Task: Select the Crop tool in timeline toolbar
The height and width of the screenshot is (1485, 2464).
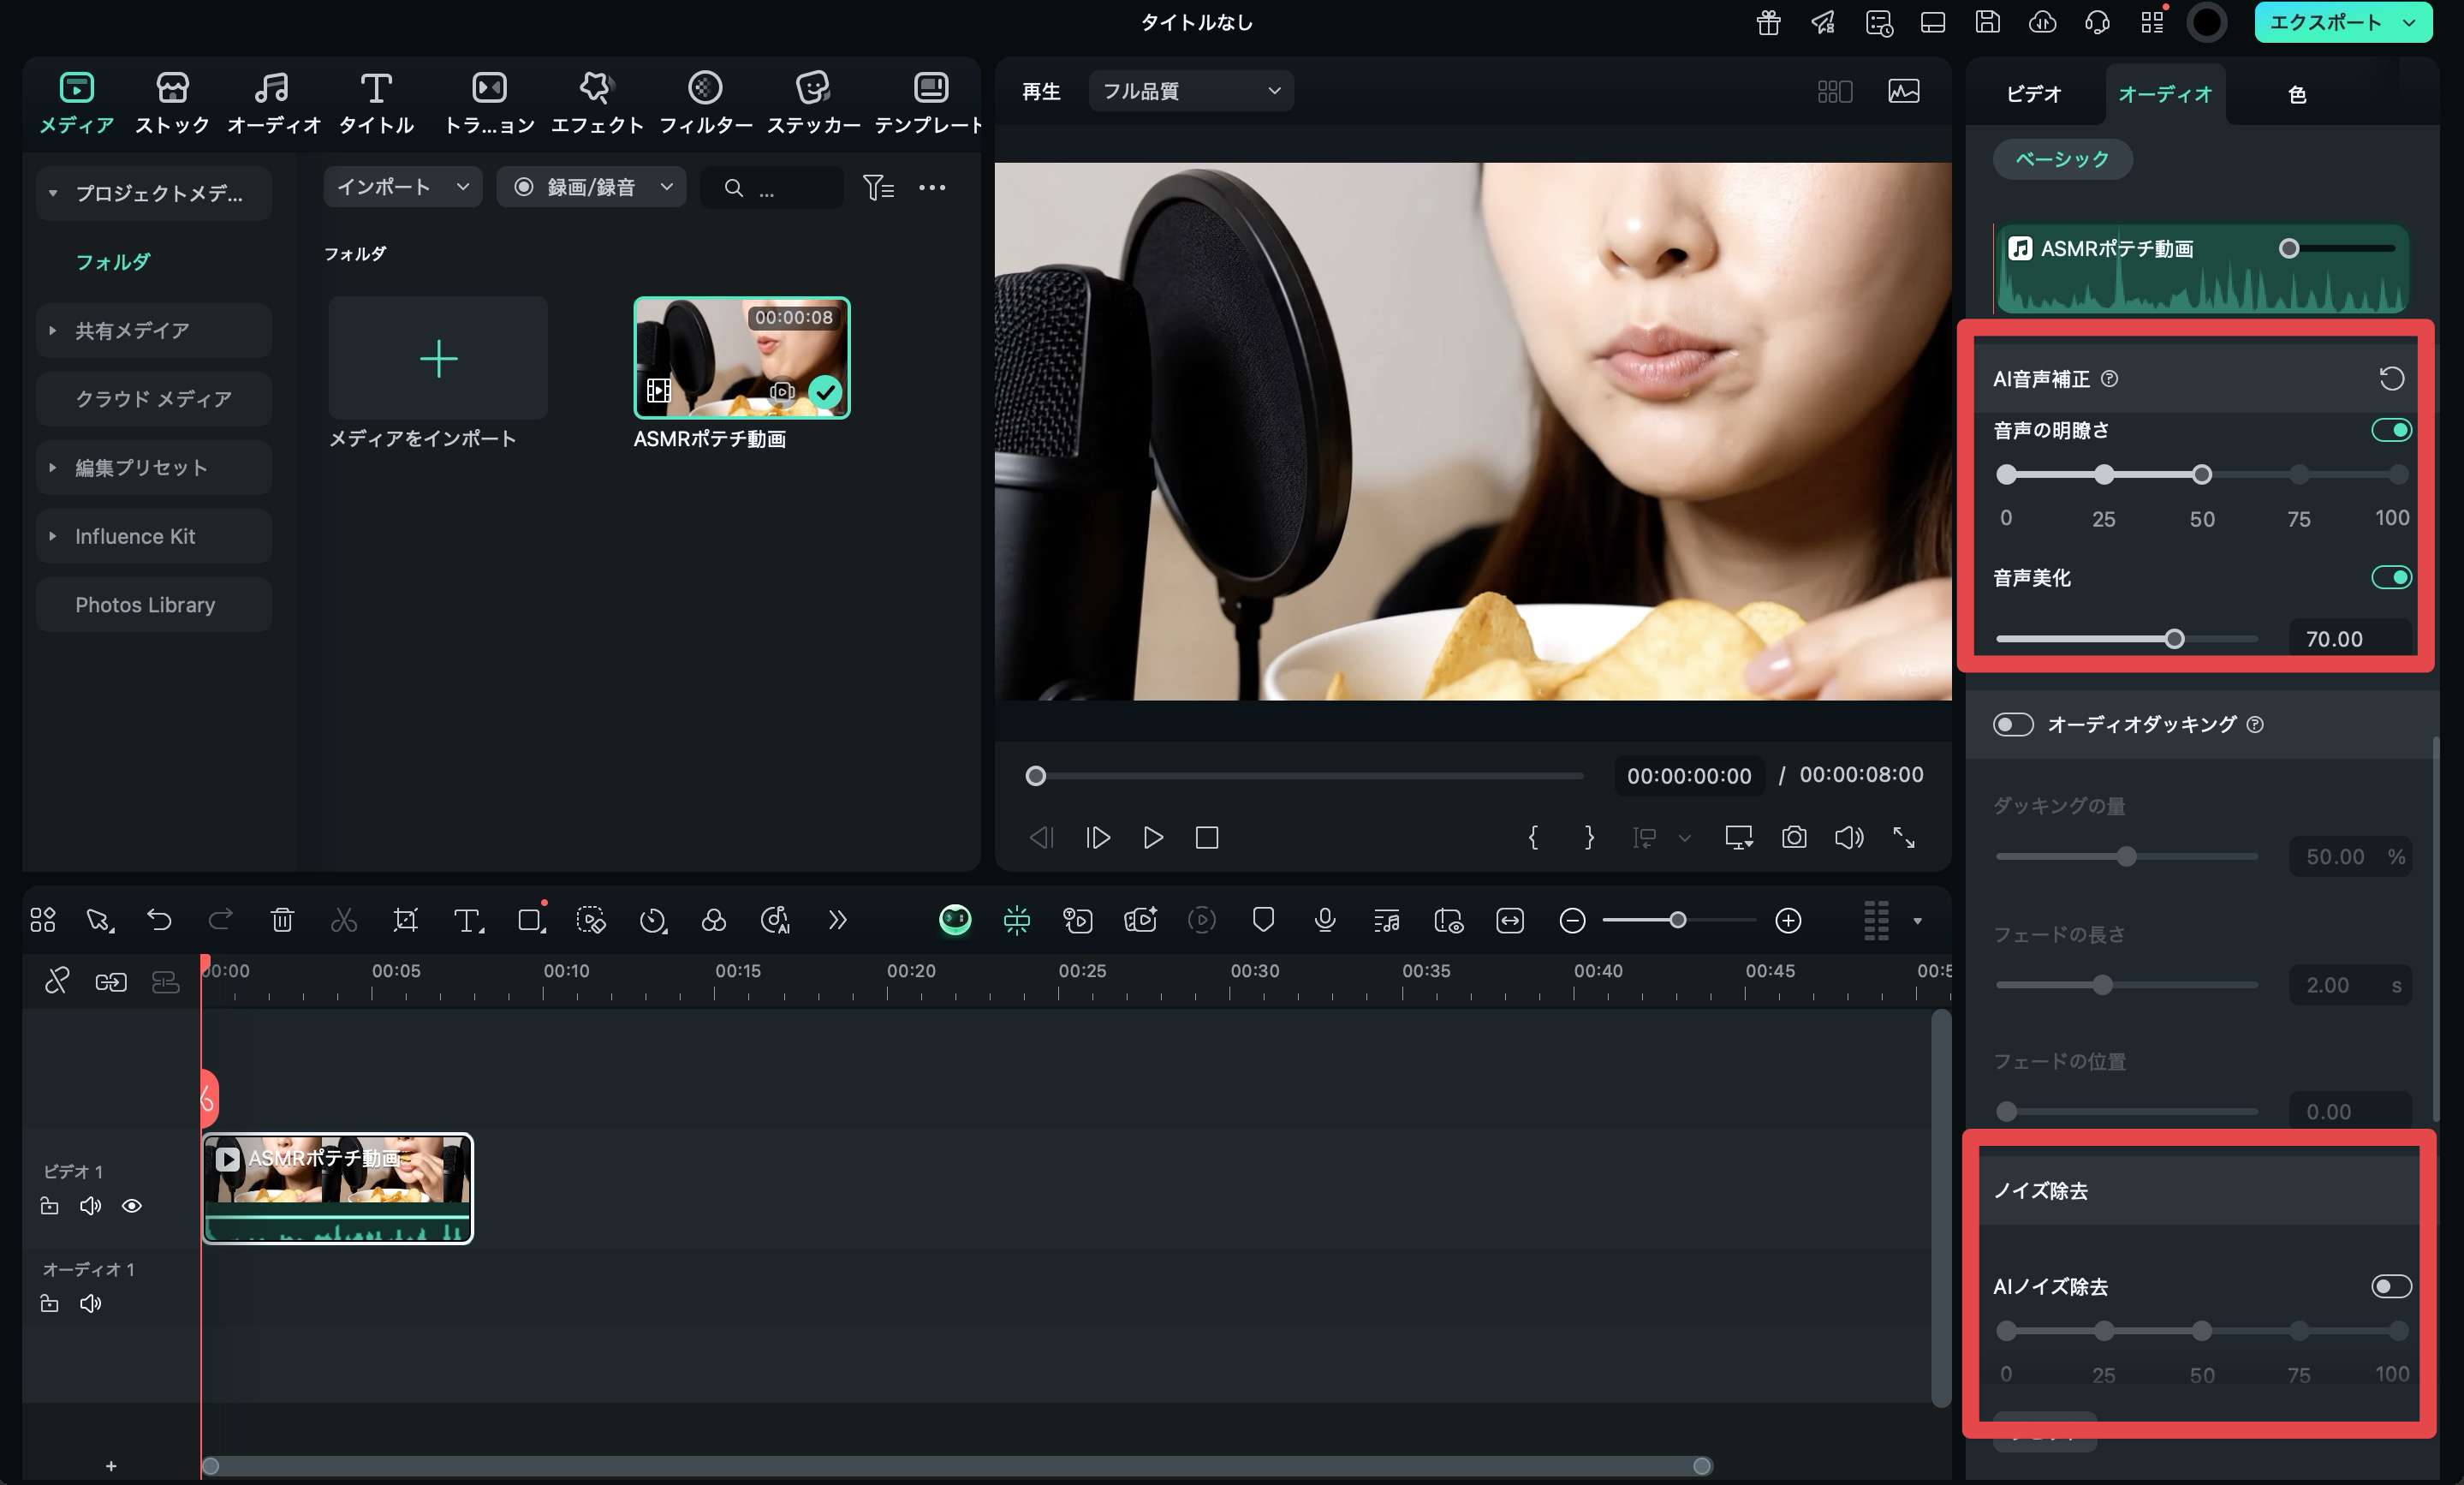Action: pos(405,919)
